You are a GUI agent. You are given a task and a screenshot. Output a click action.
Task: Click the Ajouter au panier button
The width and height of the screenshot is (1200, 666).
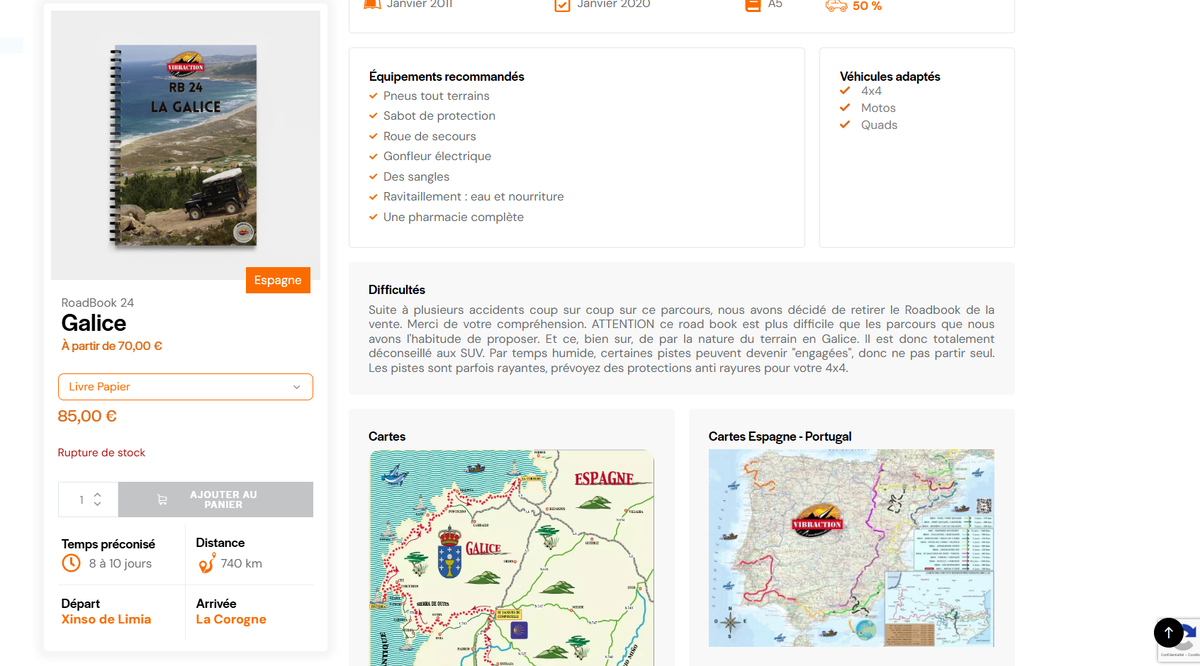point(215,500)
